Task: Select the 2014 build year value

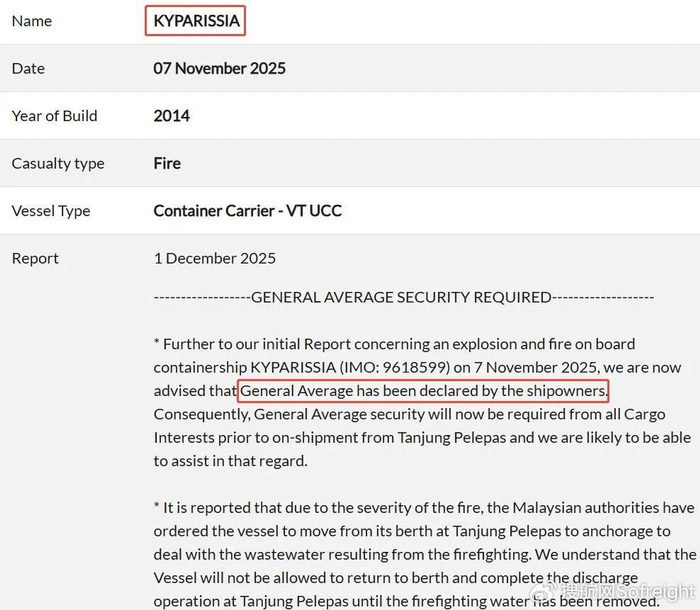Action: coord(171,115)
